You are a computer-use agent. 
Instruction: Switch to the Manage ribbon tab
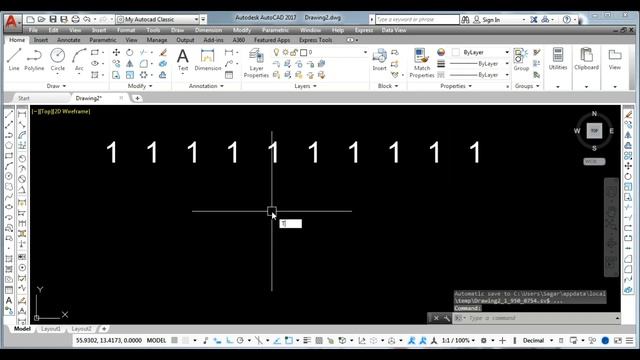pos(157,40)
